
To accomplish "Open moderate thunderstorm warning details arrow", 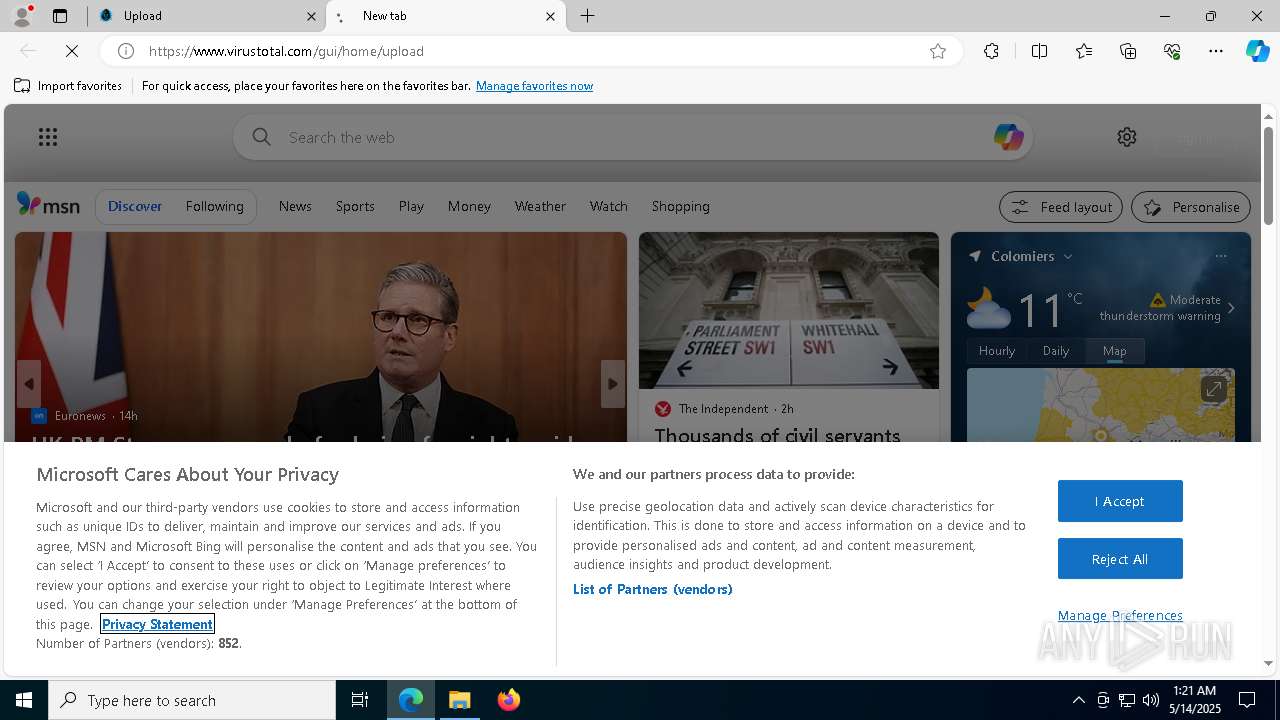I will point(1231,308).
